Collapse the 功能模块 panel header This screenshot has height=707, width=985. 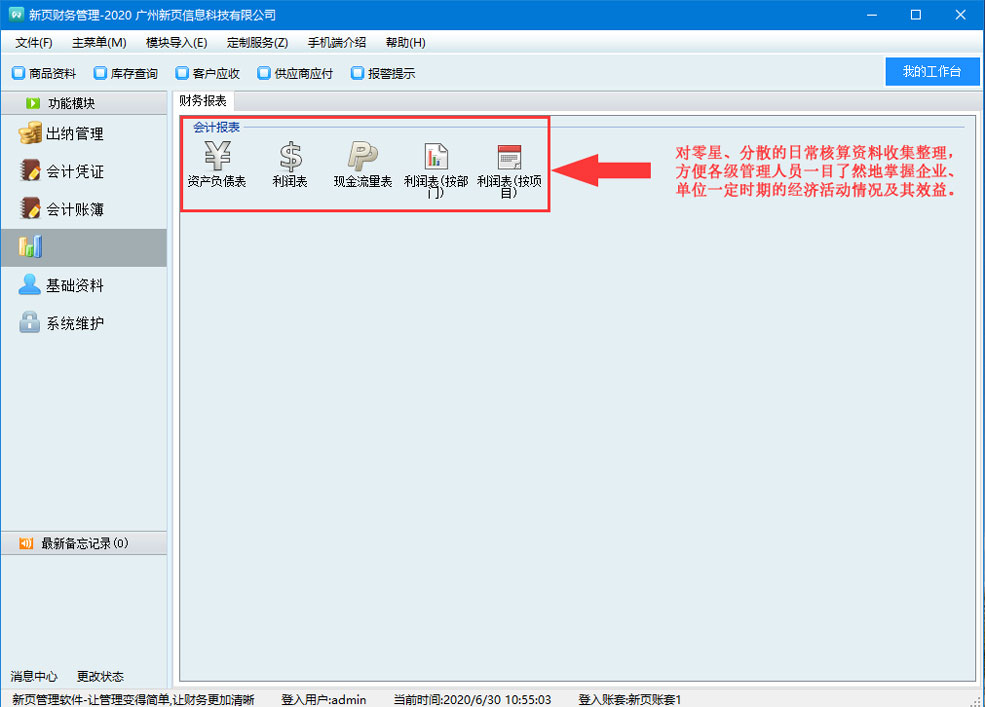72,103
